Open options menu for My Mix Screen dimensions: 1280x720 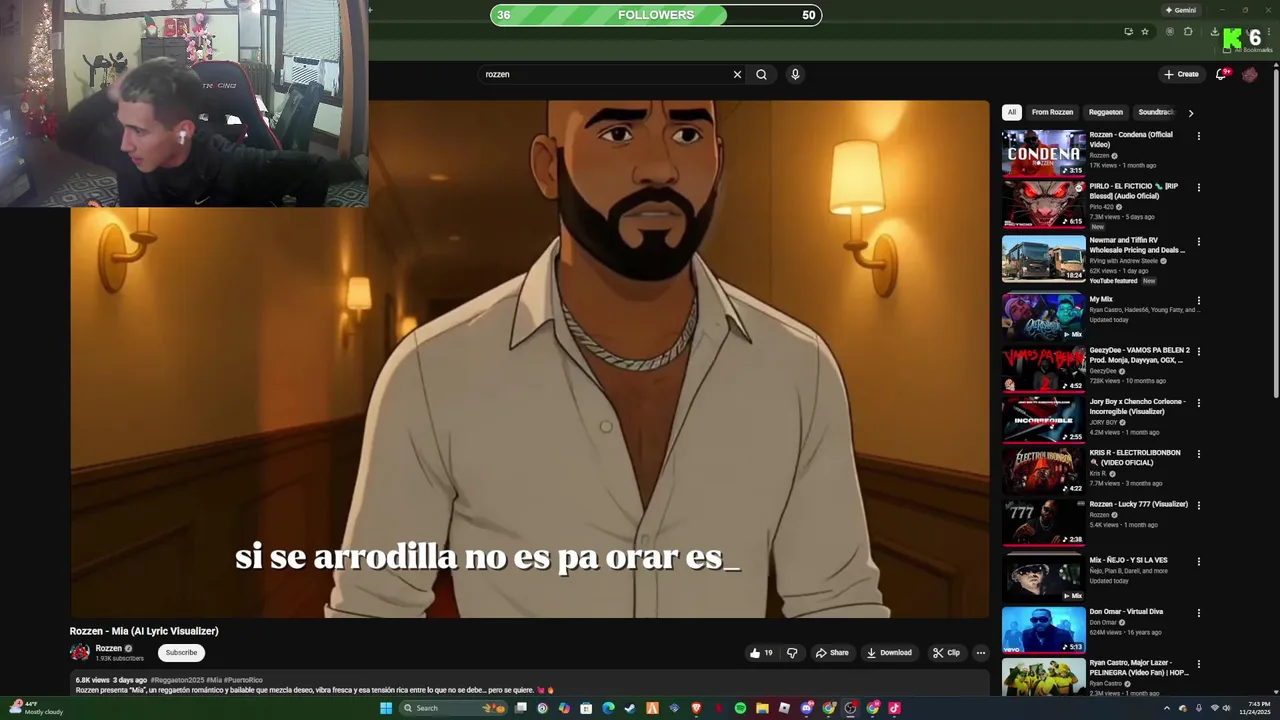[x=1198, y=300]
